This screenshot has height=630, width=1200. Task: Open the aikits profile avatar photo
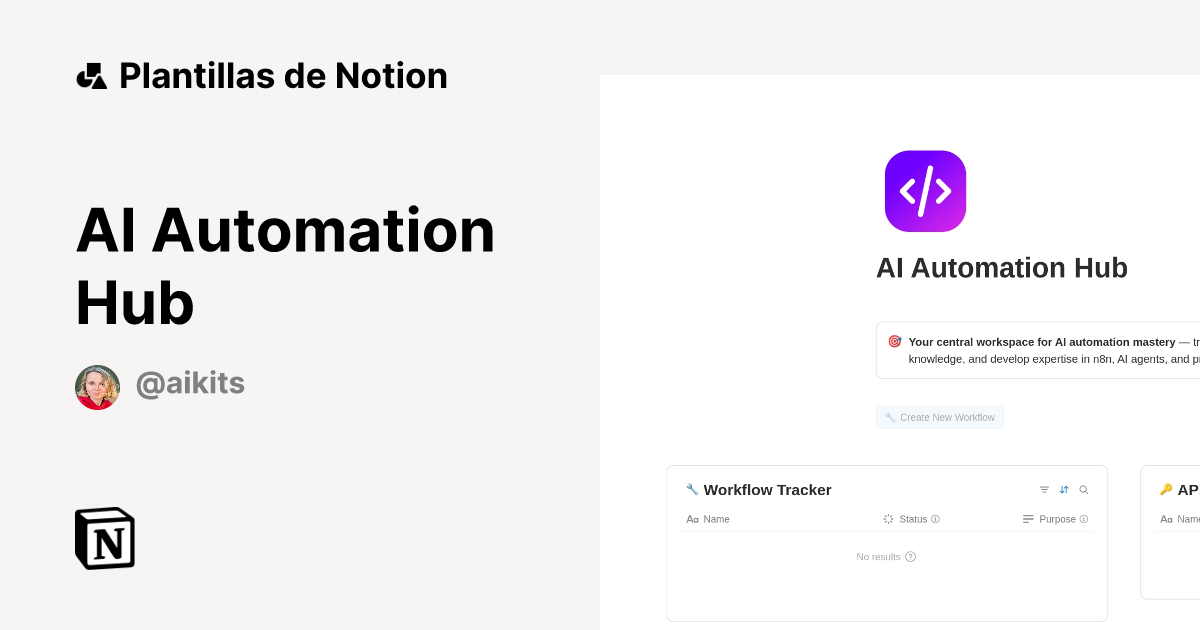click(x=97, y=387)
